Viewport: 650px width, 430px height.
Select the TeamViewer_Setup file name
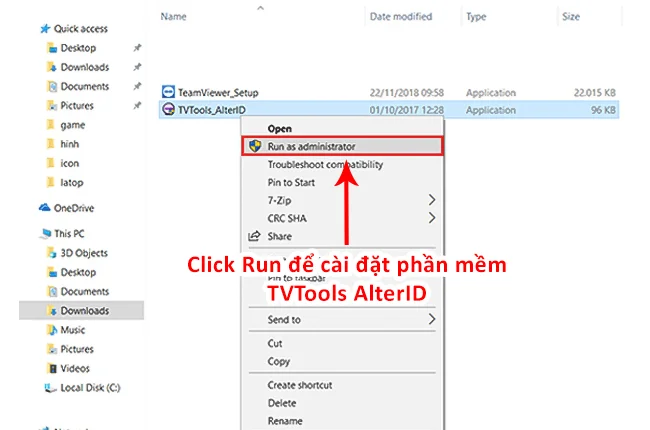218,92
